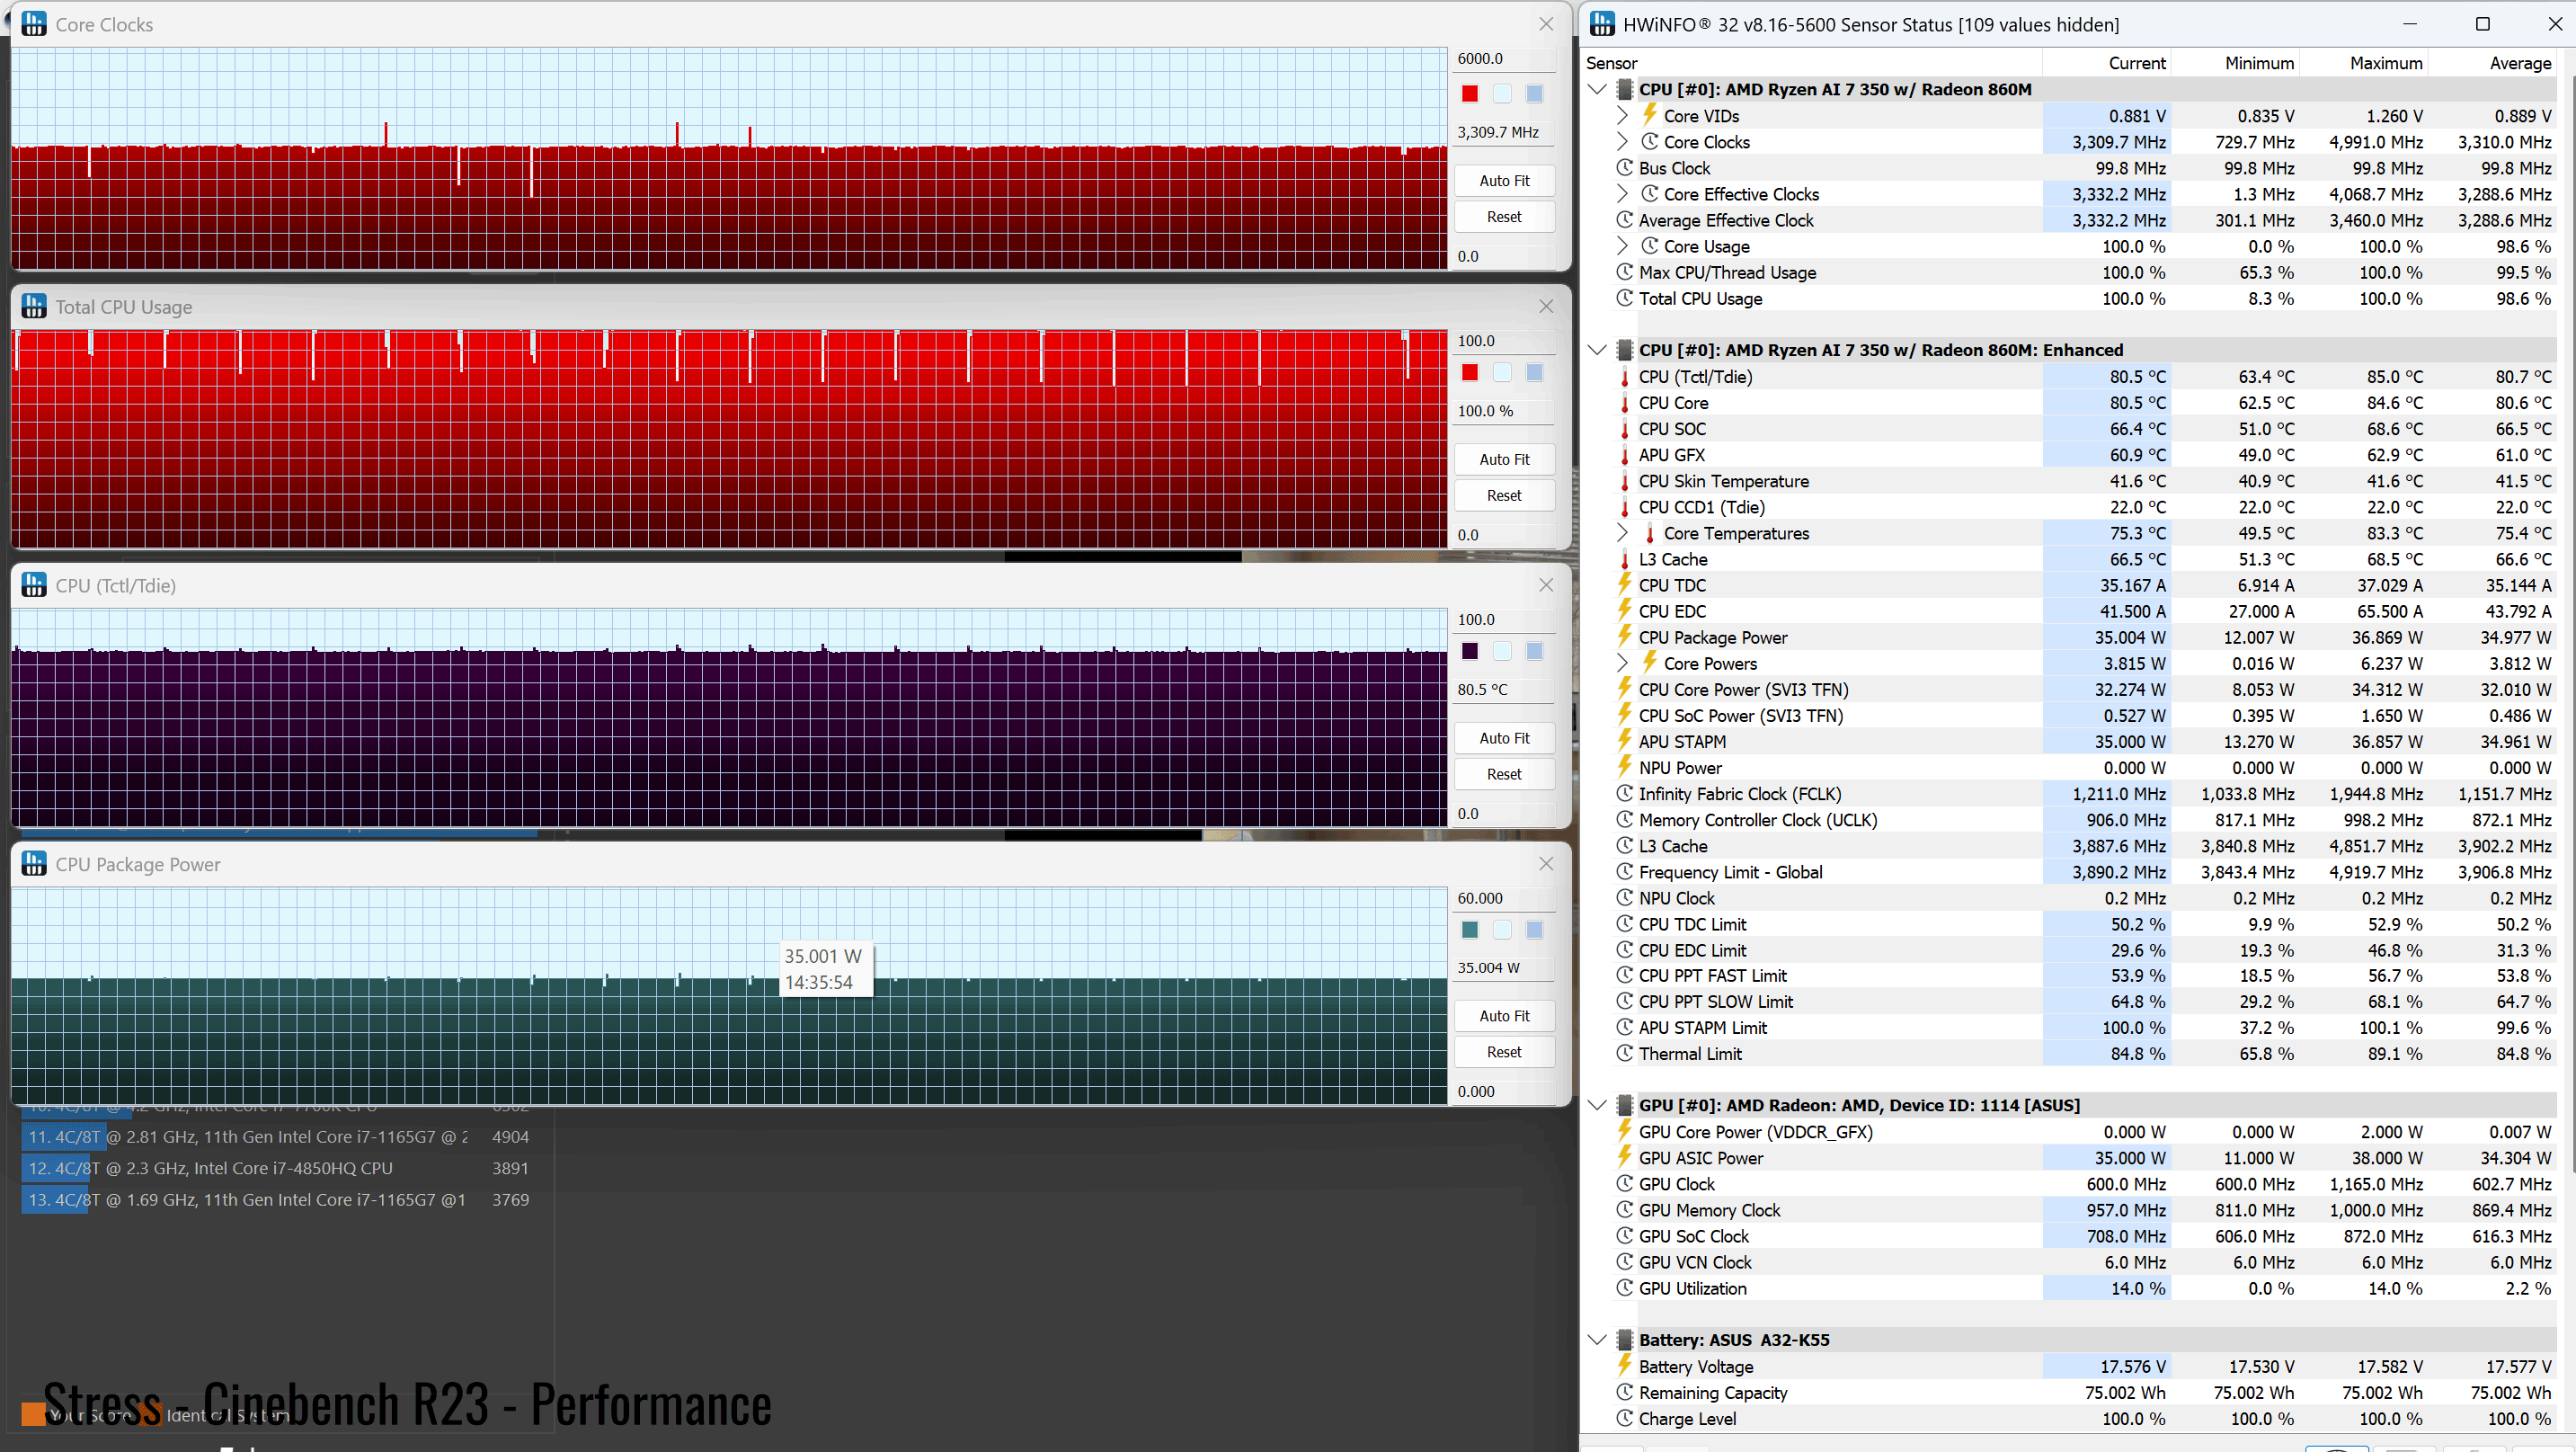Image resolution: width=2576 pixels, height=1452 pixels.
Task: Click the lightning icon beside NPU Power
Action: [1624, 766]
